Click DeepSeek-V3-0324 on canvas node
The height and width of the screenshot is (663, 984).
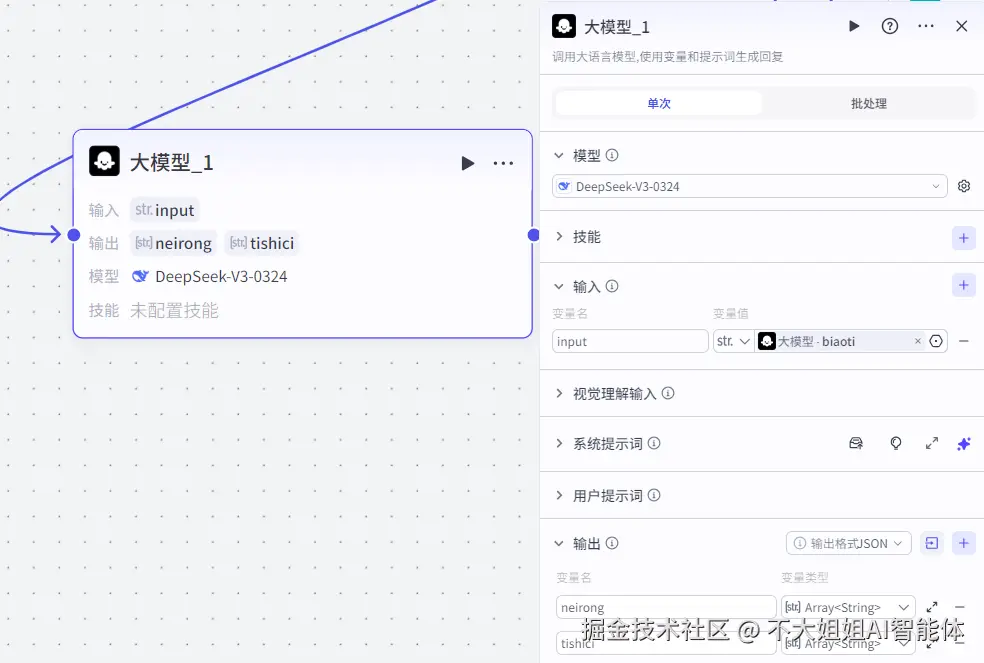pyautogui.click(x=221, y=276)
